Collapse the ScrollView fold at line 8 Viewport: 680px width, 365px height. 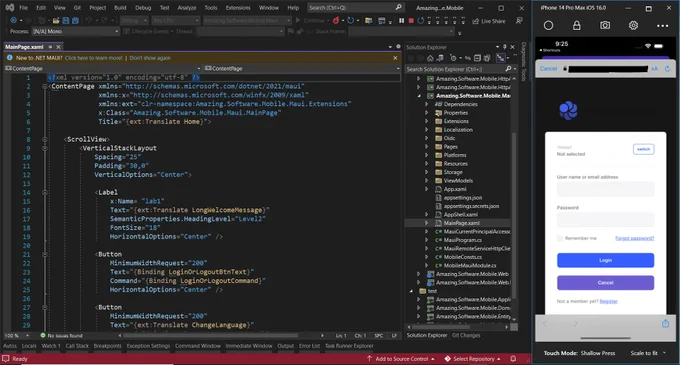click(x=45, y=139)
